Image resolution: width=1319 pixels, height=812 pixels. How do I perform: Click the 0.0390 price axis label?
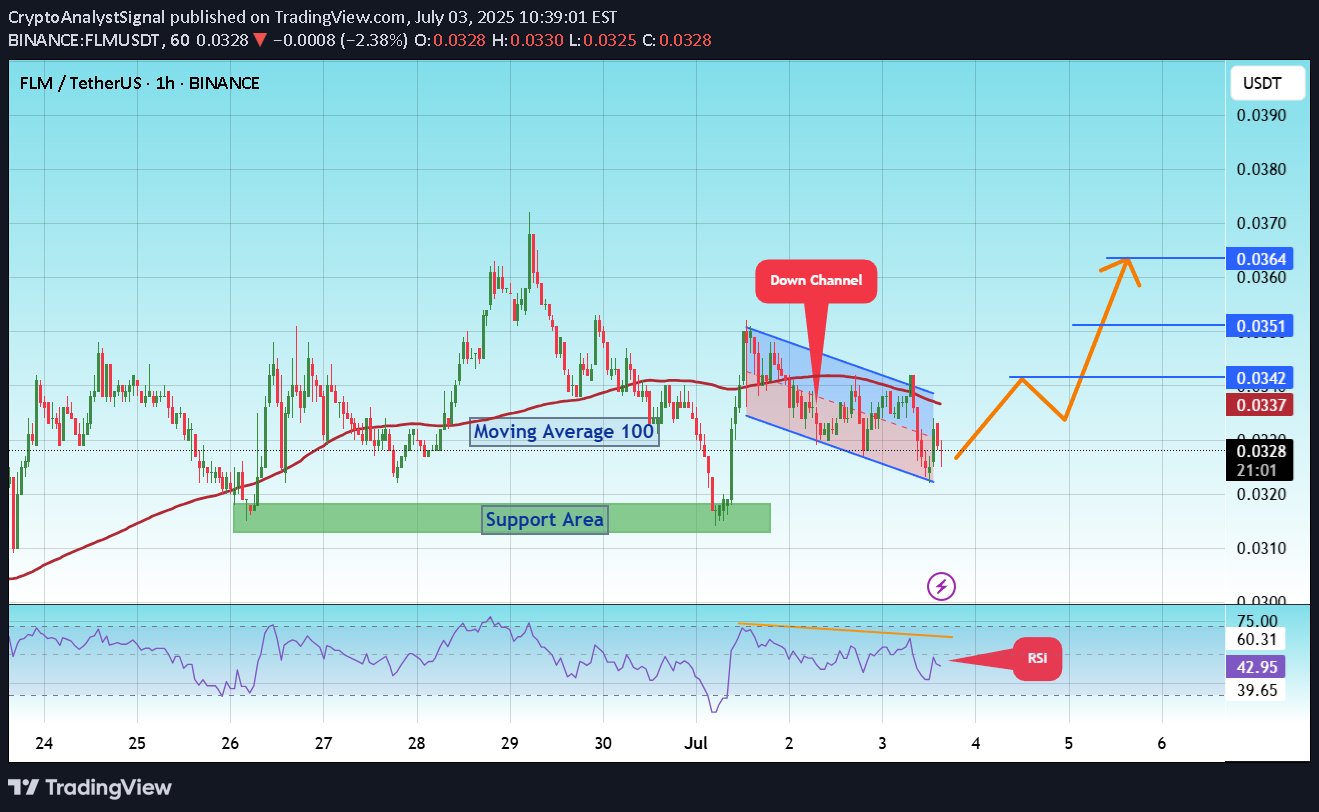(1261, 115)
